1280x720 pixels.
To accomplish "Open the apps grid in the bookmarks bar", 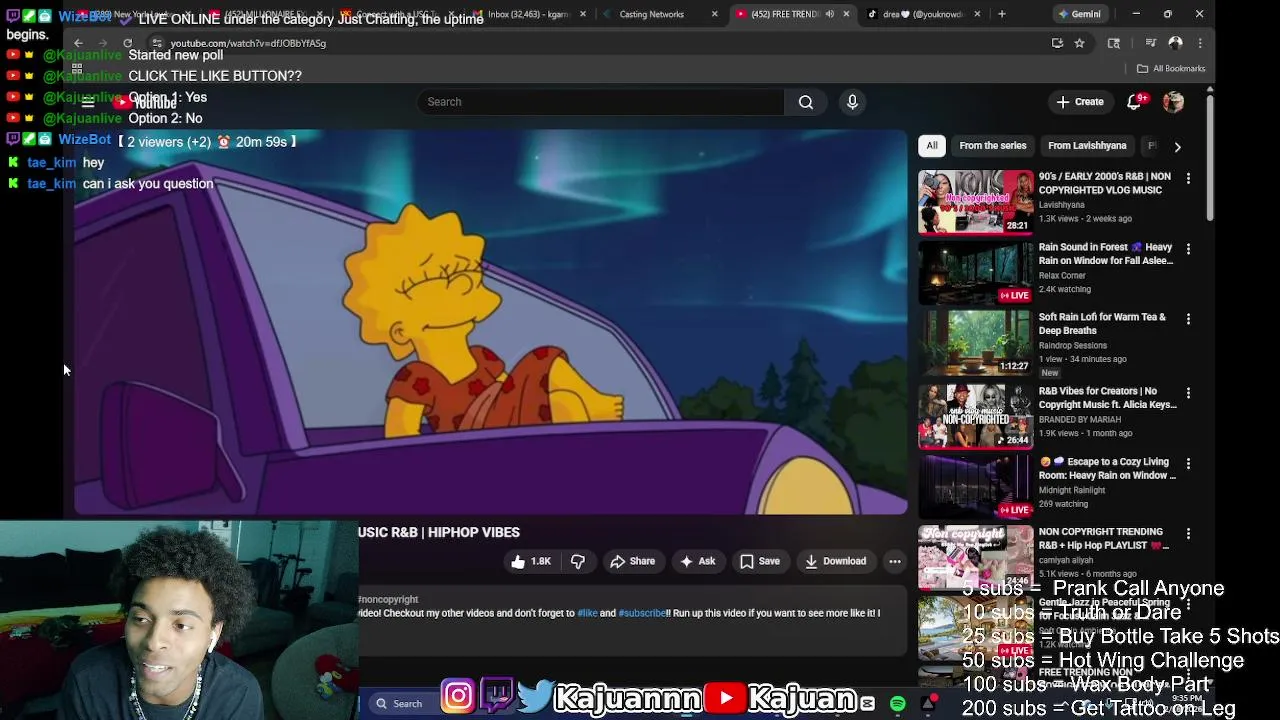I will [x=77, y=68].
